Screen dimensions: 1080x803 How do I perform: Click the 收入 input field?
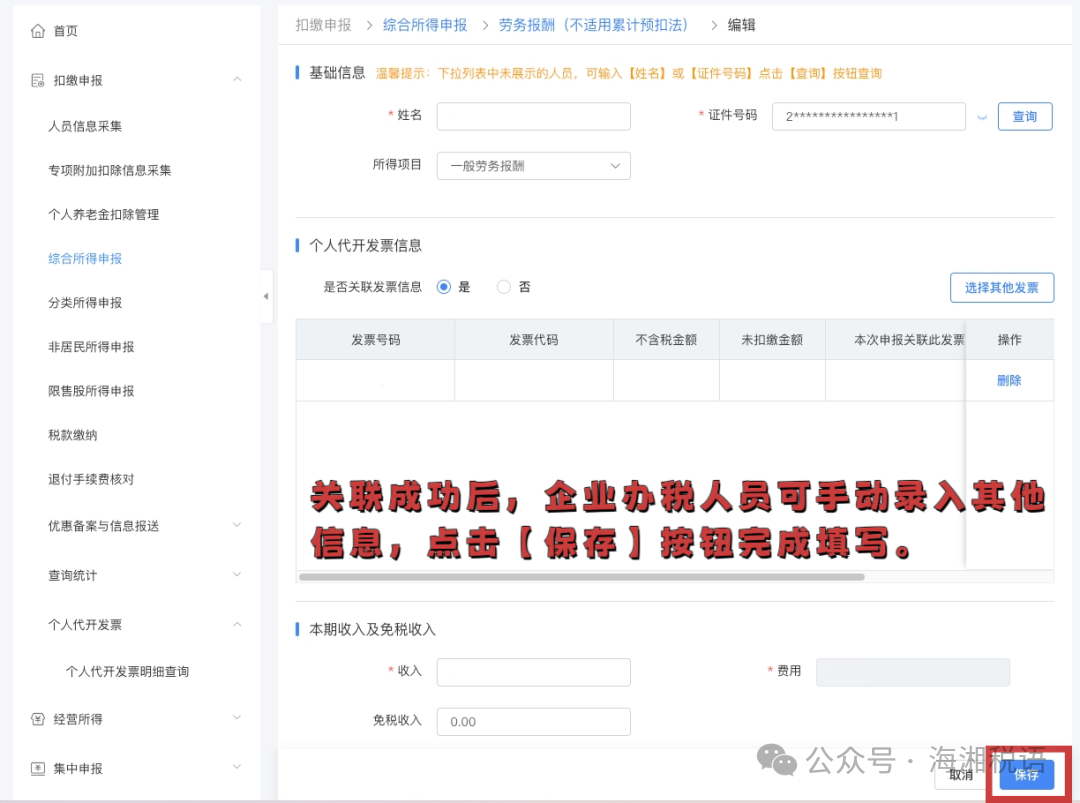(533, 671)
